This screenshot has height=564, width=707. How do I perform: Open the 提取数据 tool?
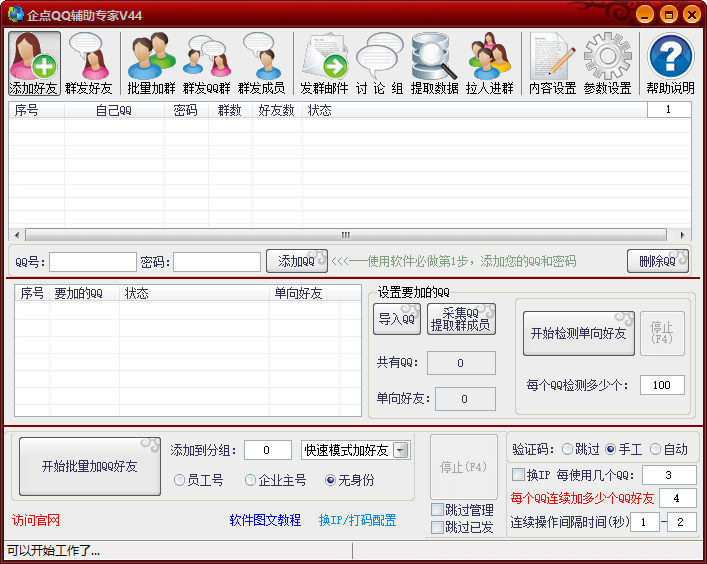click(435, 64)
